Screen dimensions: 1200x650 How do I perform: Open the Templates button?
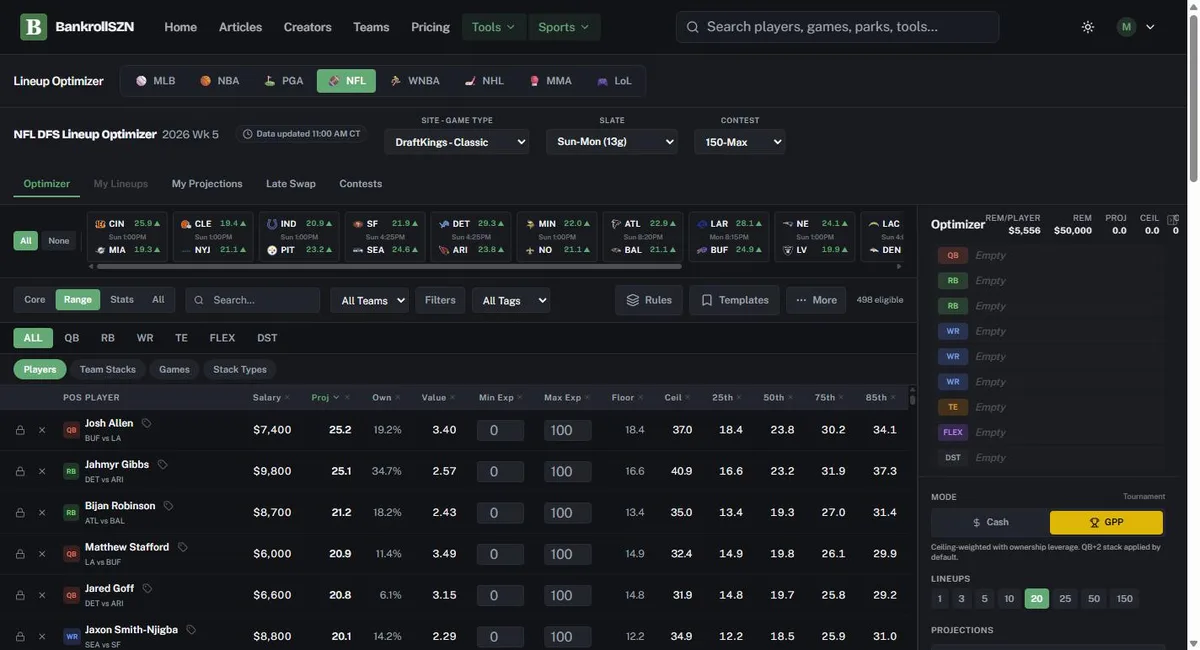[734, 300]
